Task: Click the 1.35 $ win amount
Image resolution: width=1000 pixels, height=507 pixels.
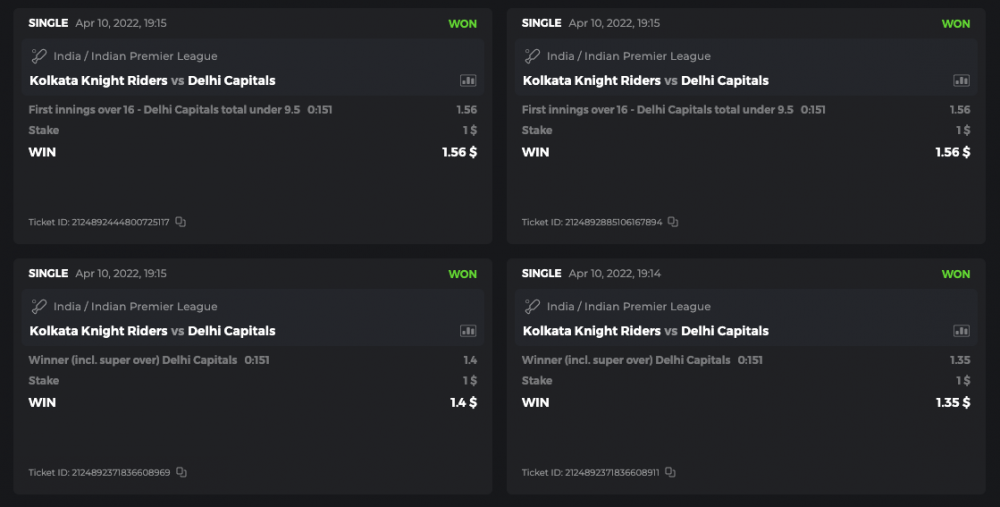Action: 952,403
